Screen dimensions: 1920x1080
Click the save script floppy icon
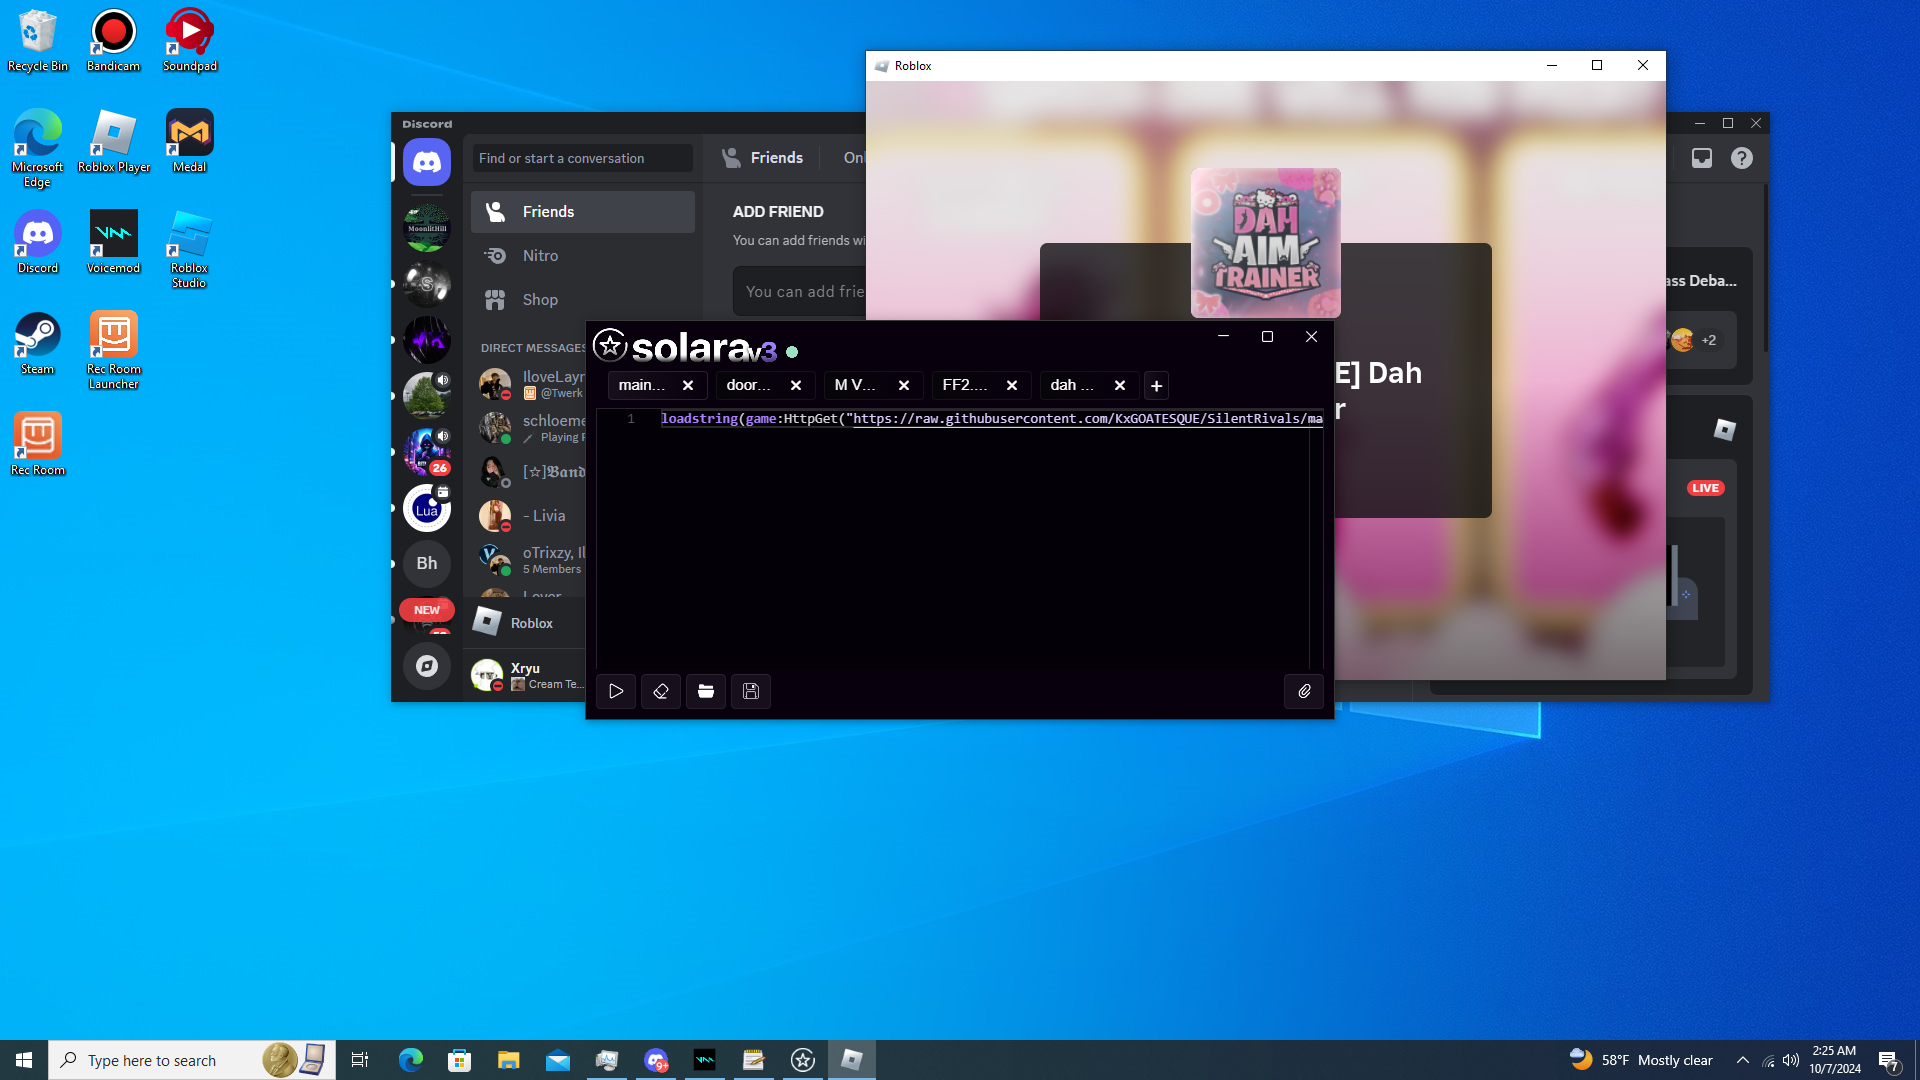tap(751, 691)
